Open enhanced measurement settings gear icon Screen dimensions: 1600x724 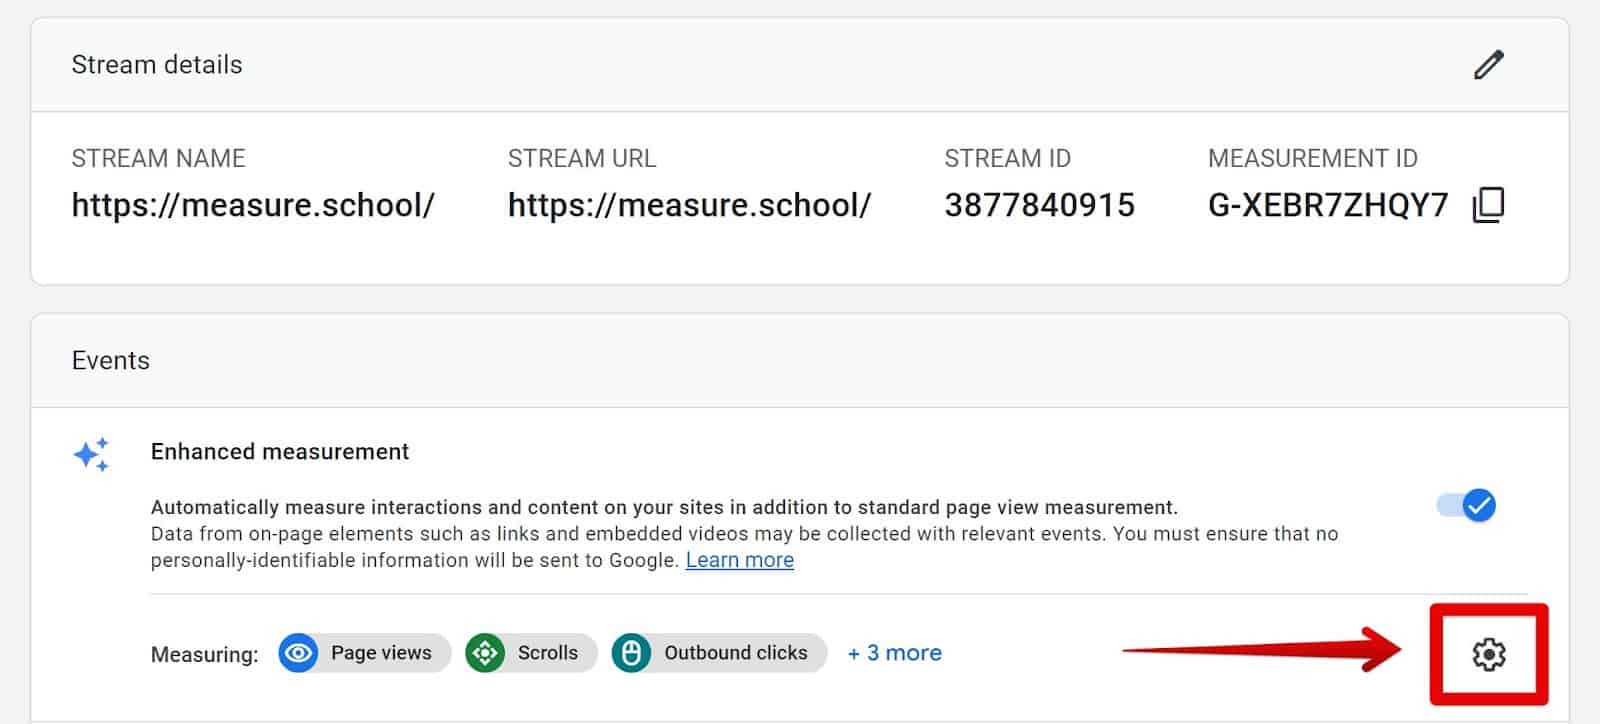click(1488, 654)
